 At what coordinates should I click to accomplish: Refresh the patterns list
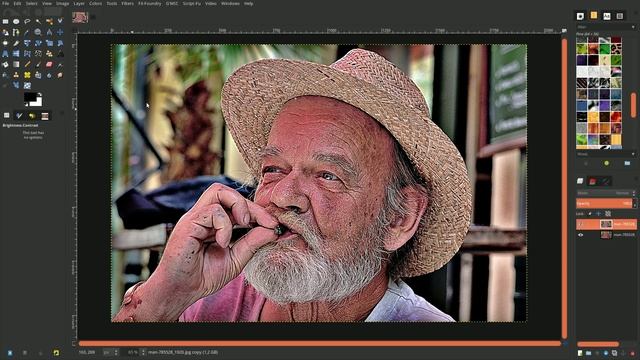pyautogui.click(x=607, y=163)
